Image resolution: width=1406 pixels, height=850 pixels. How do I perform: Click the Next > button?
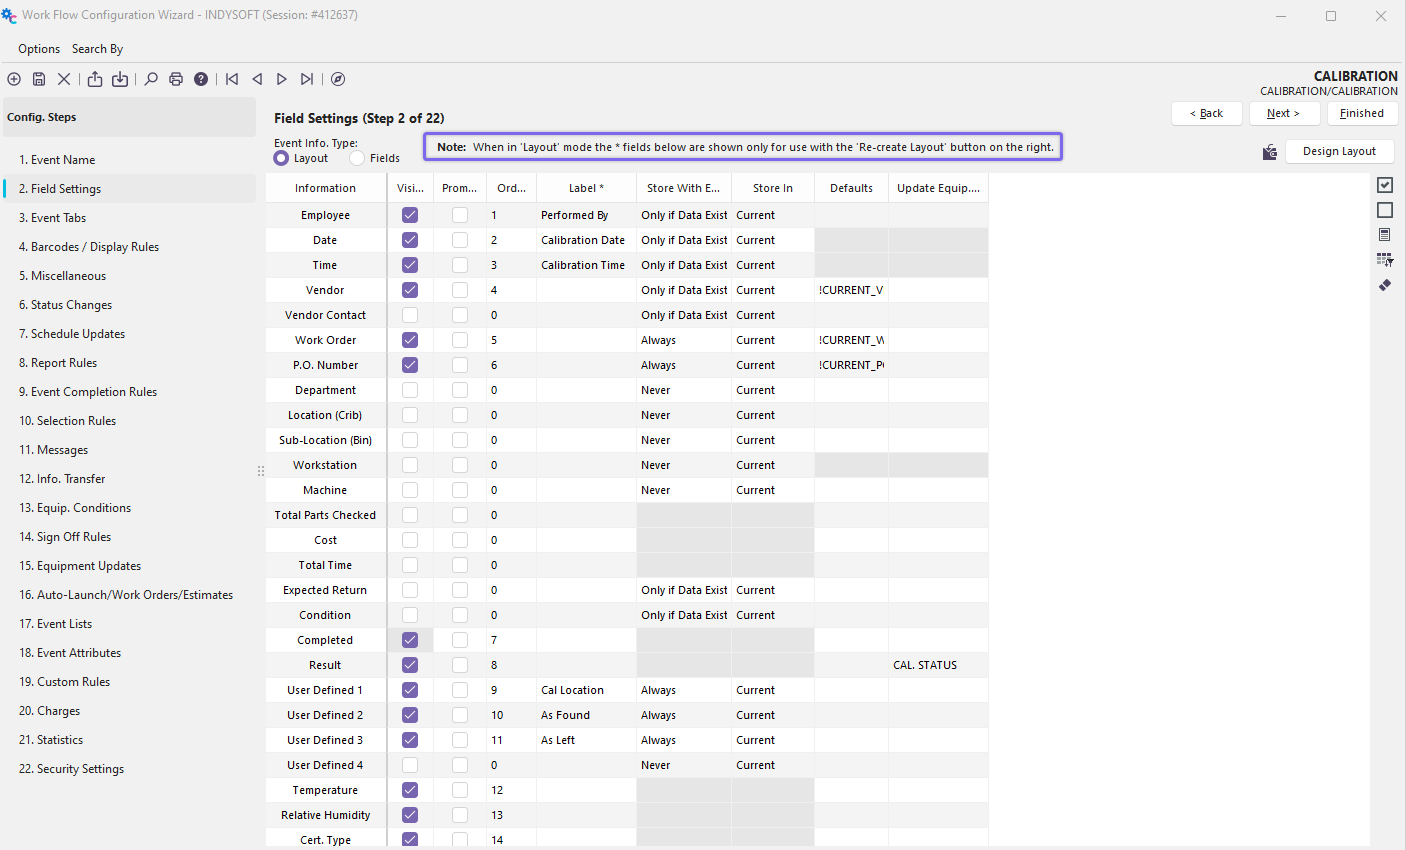point(1284,114)
